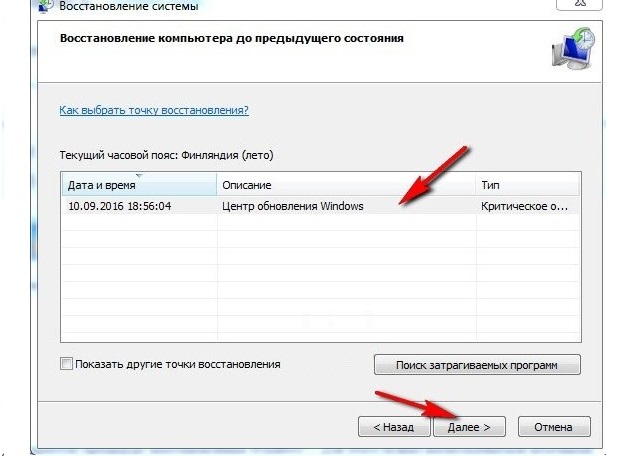Click the 'Текущий часовой пояс' timezone label
Image resolution: width=640 pixels, height=456 pixels.
tap(165, 156)
